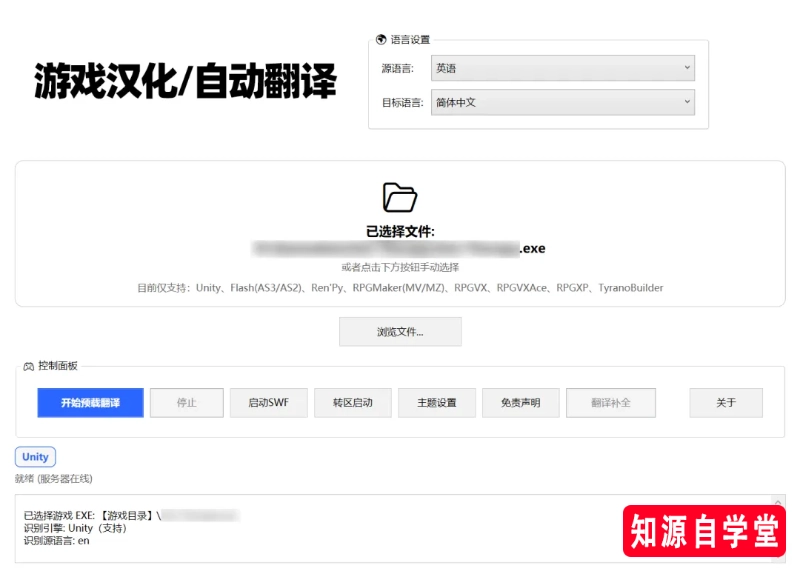Click the log scrollbar up arrow
The image size is (800, 574).
tap(779, 502)
